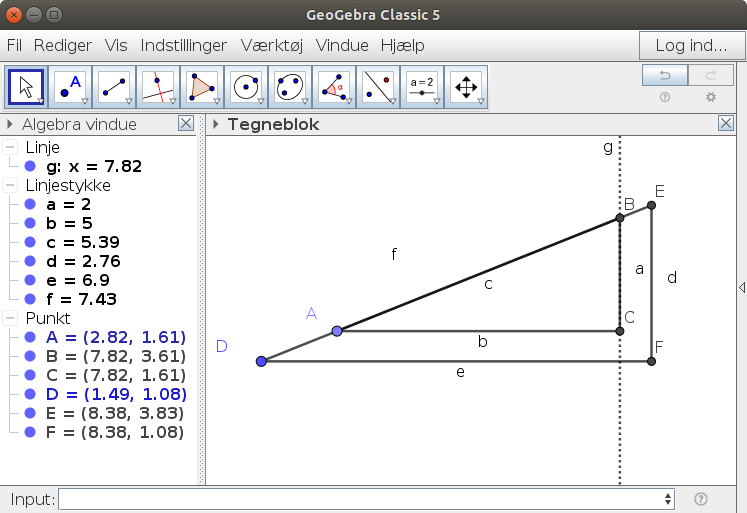Image resolution: width=747 pixels, height=513 pixels.
Task: Select point C on the drawing
Action: coord(620,331)
